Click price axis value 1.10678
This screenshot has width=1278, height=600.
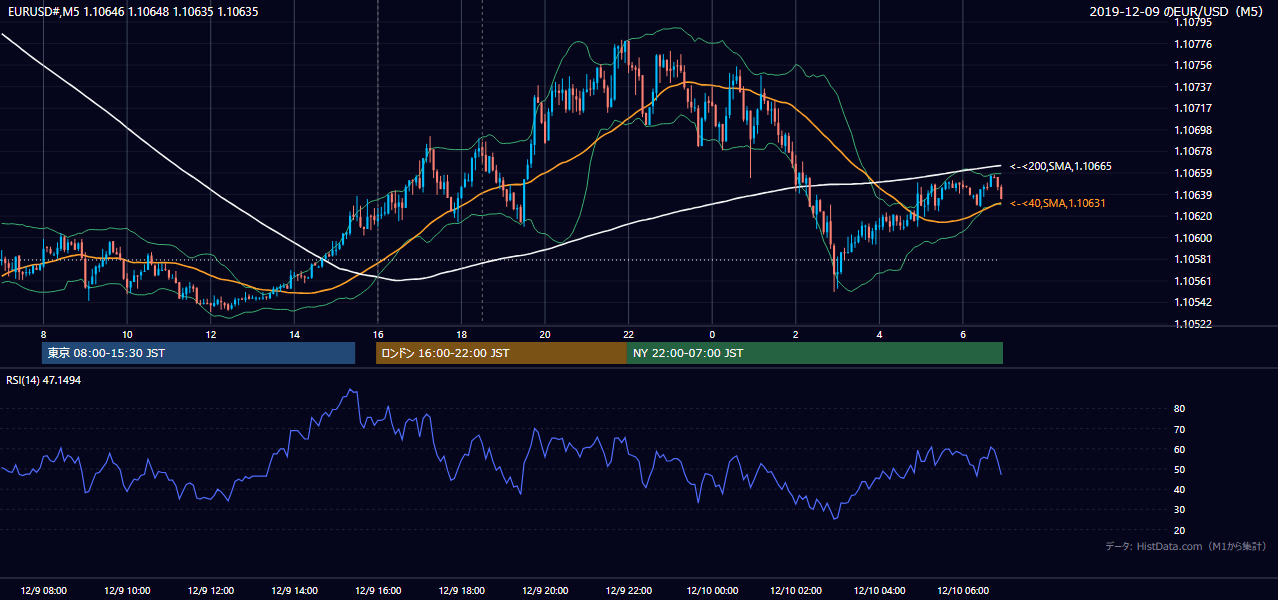click(x=1193, y=151)
